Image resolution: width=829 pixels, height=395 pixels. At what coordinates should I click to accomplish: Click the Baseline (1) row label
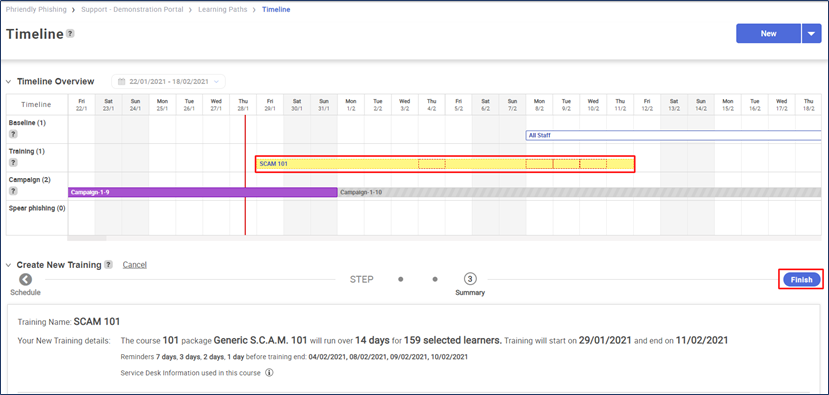[x=27, y=123]
